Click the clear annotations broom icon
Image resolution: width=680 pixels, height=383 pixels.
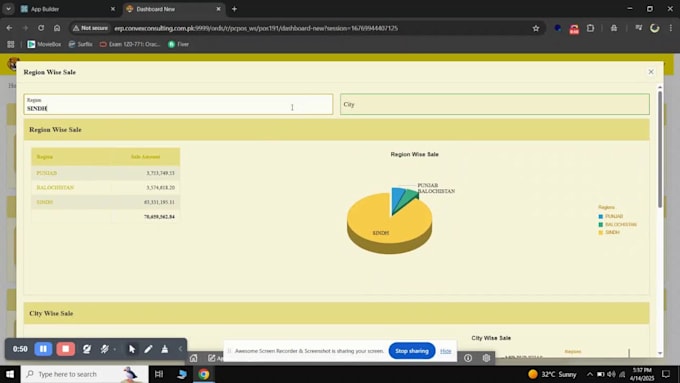click(x=165, y=349)
